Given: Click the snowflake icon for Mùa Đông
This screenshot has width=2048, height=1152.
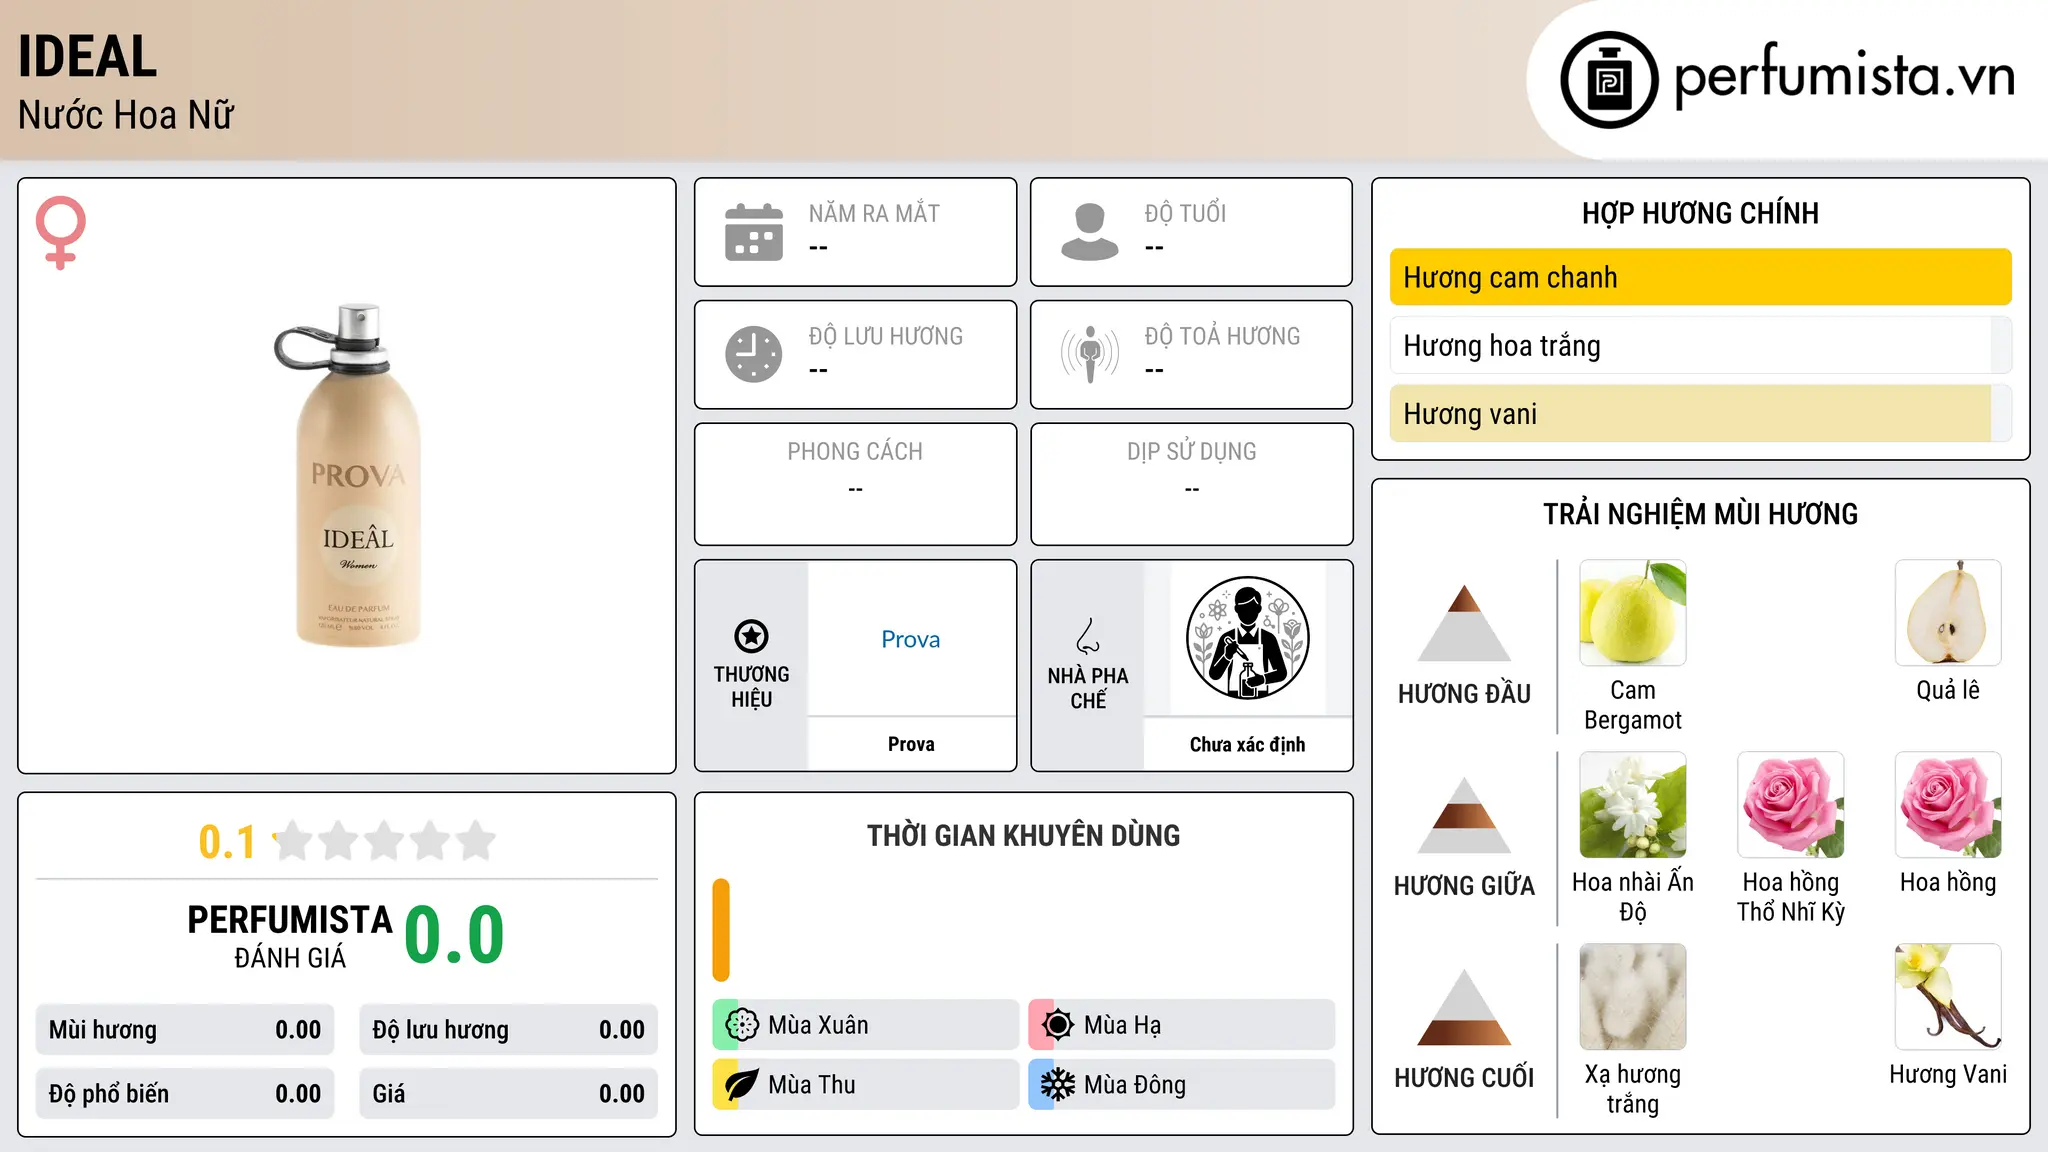Looking at the screenshot, I should 1058,1085.
